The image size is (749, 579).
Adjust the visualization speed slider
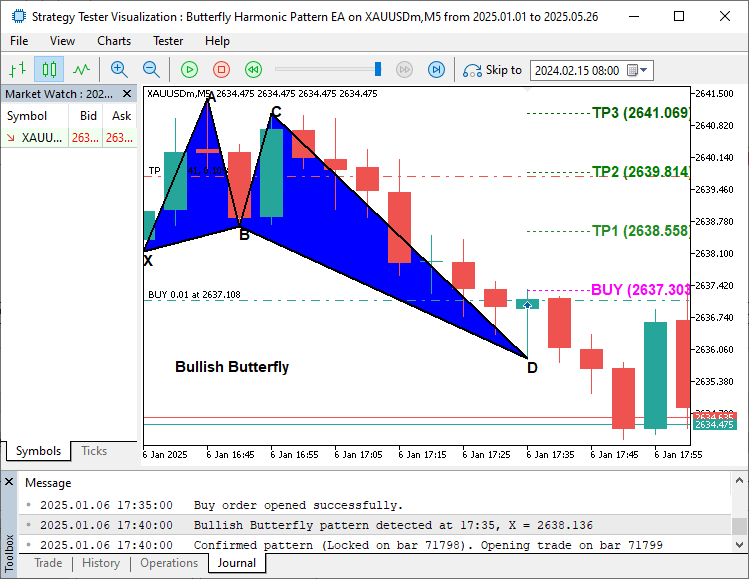point(378,69)
